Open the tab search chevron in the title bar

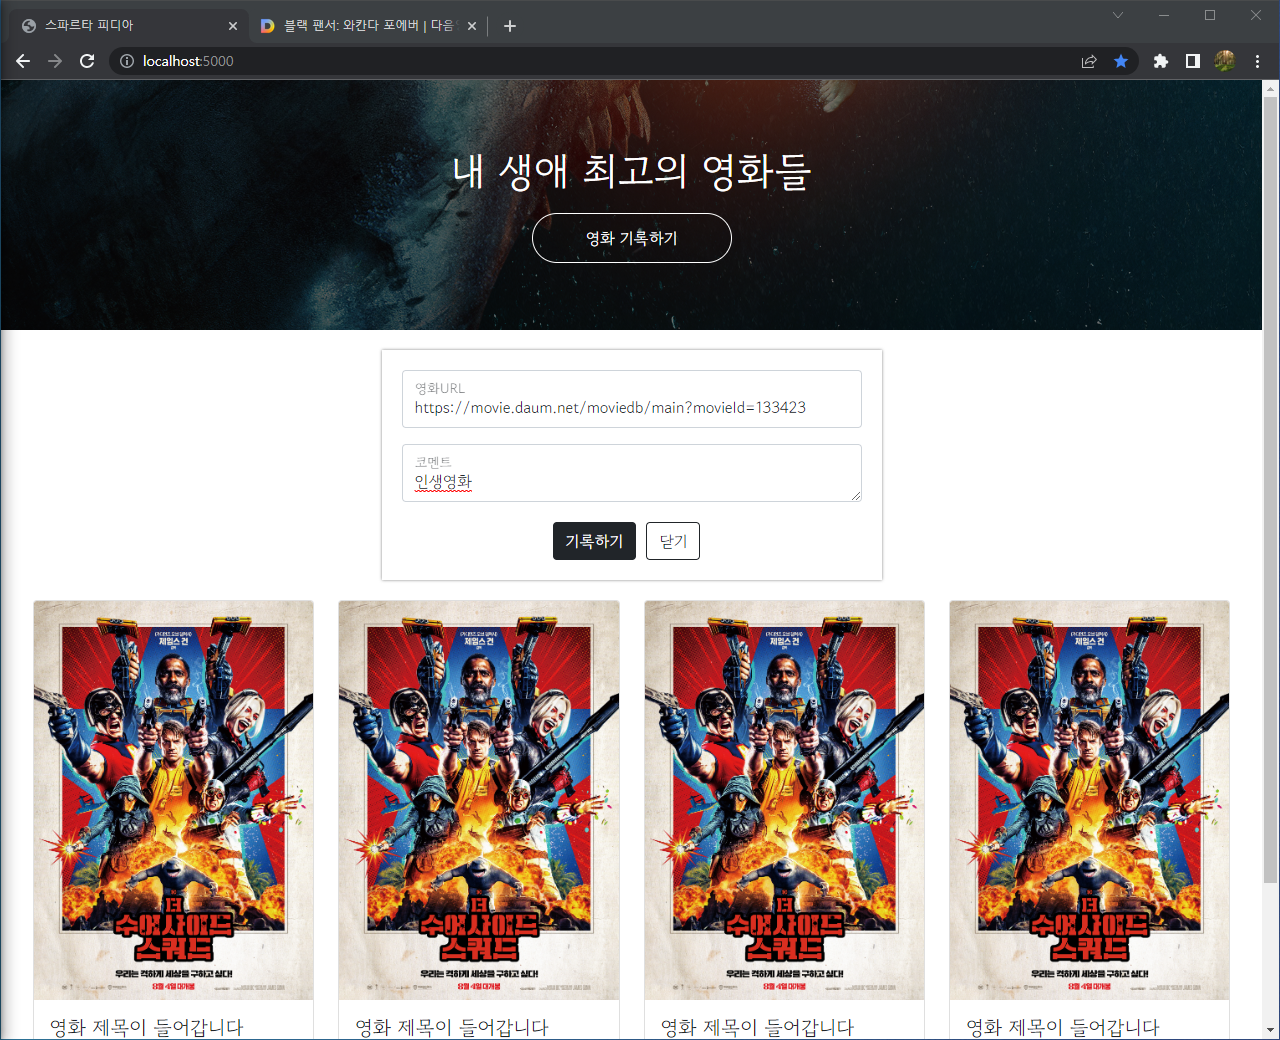[1118, 15]
